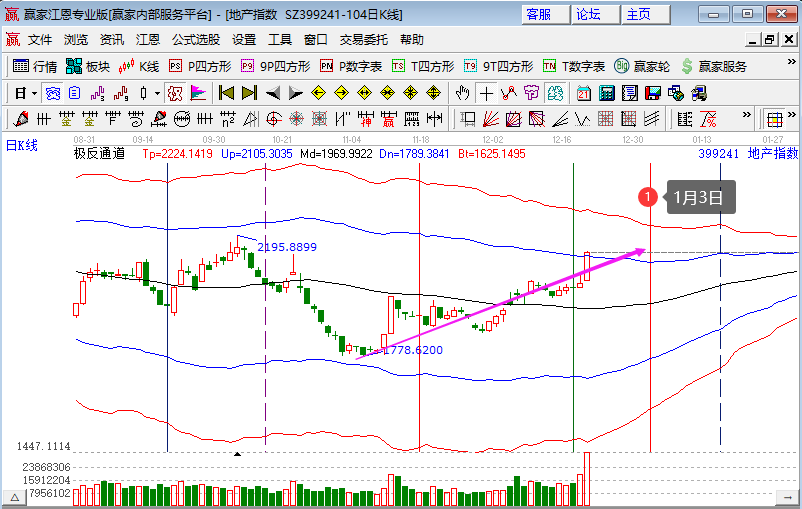Click the triangle button at bottom-left corner
The width and height of the screenshot is (802, 509).
15,497
